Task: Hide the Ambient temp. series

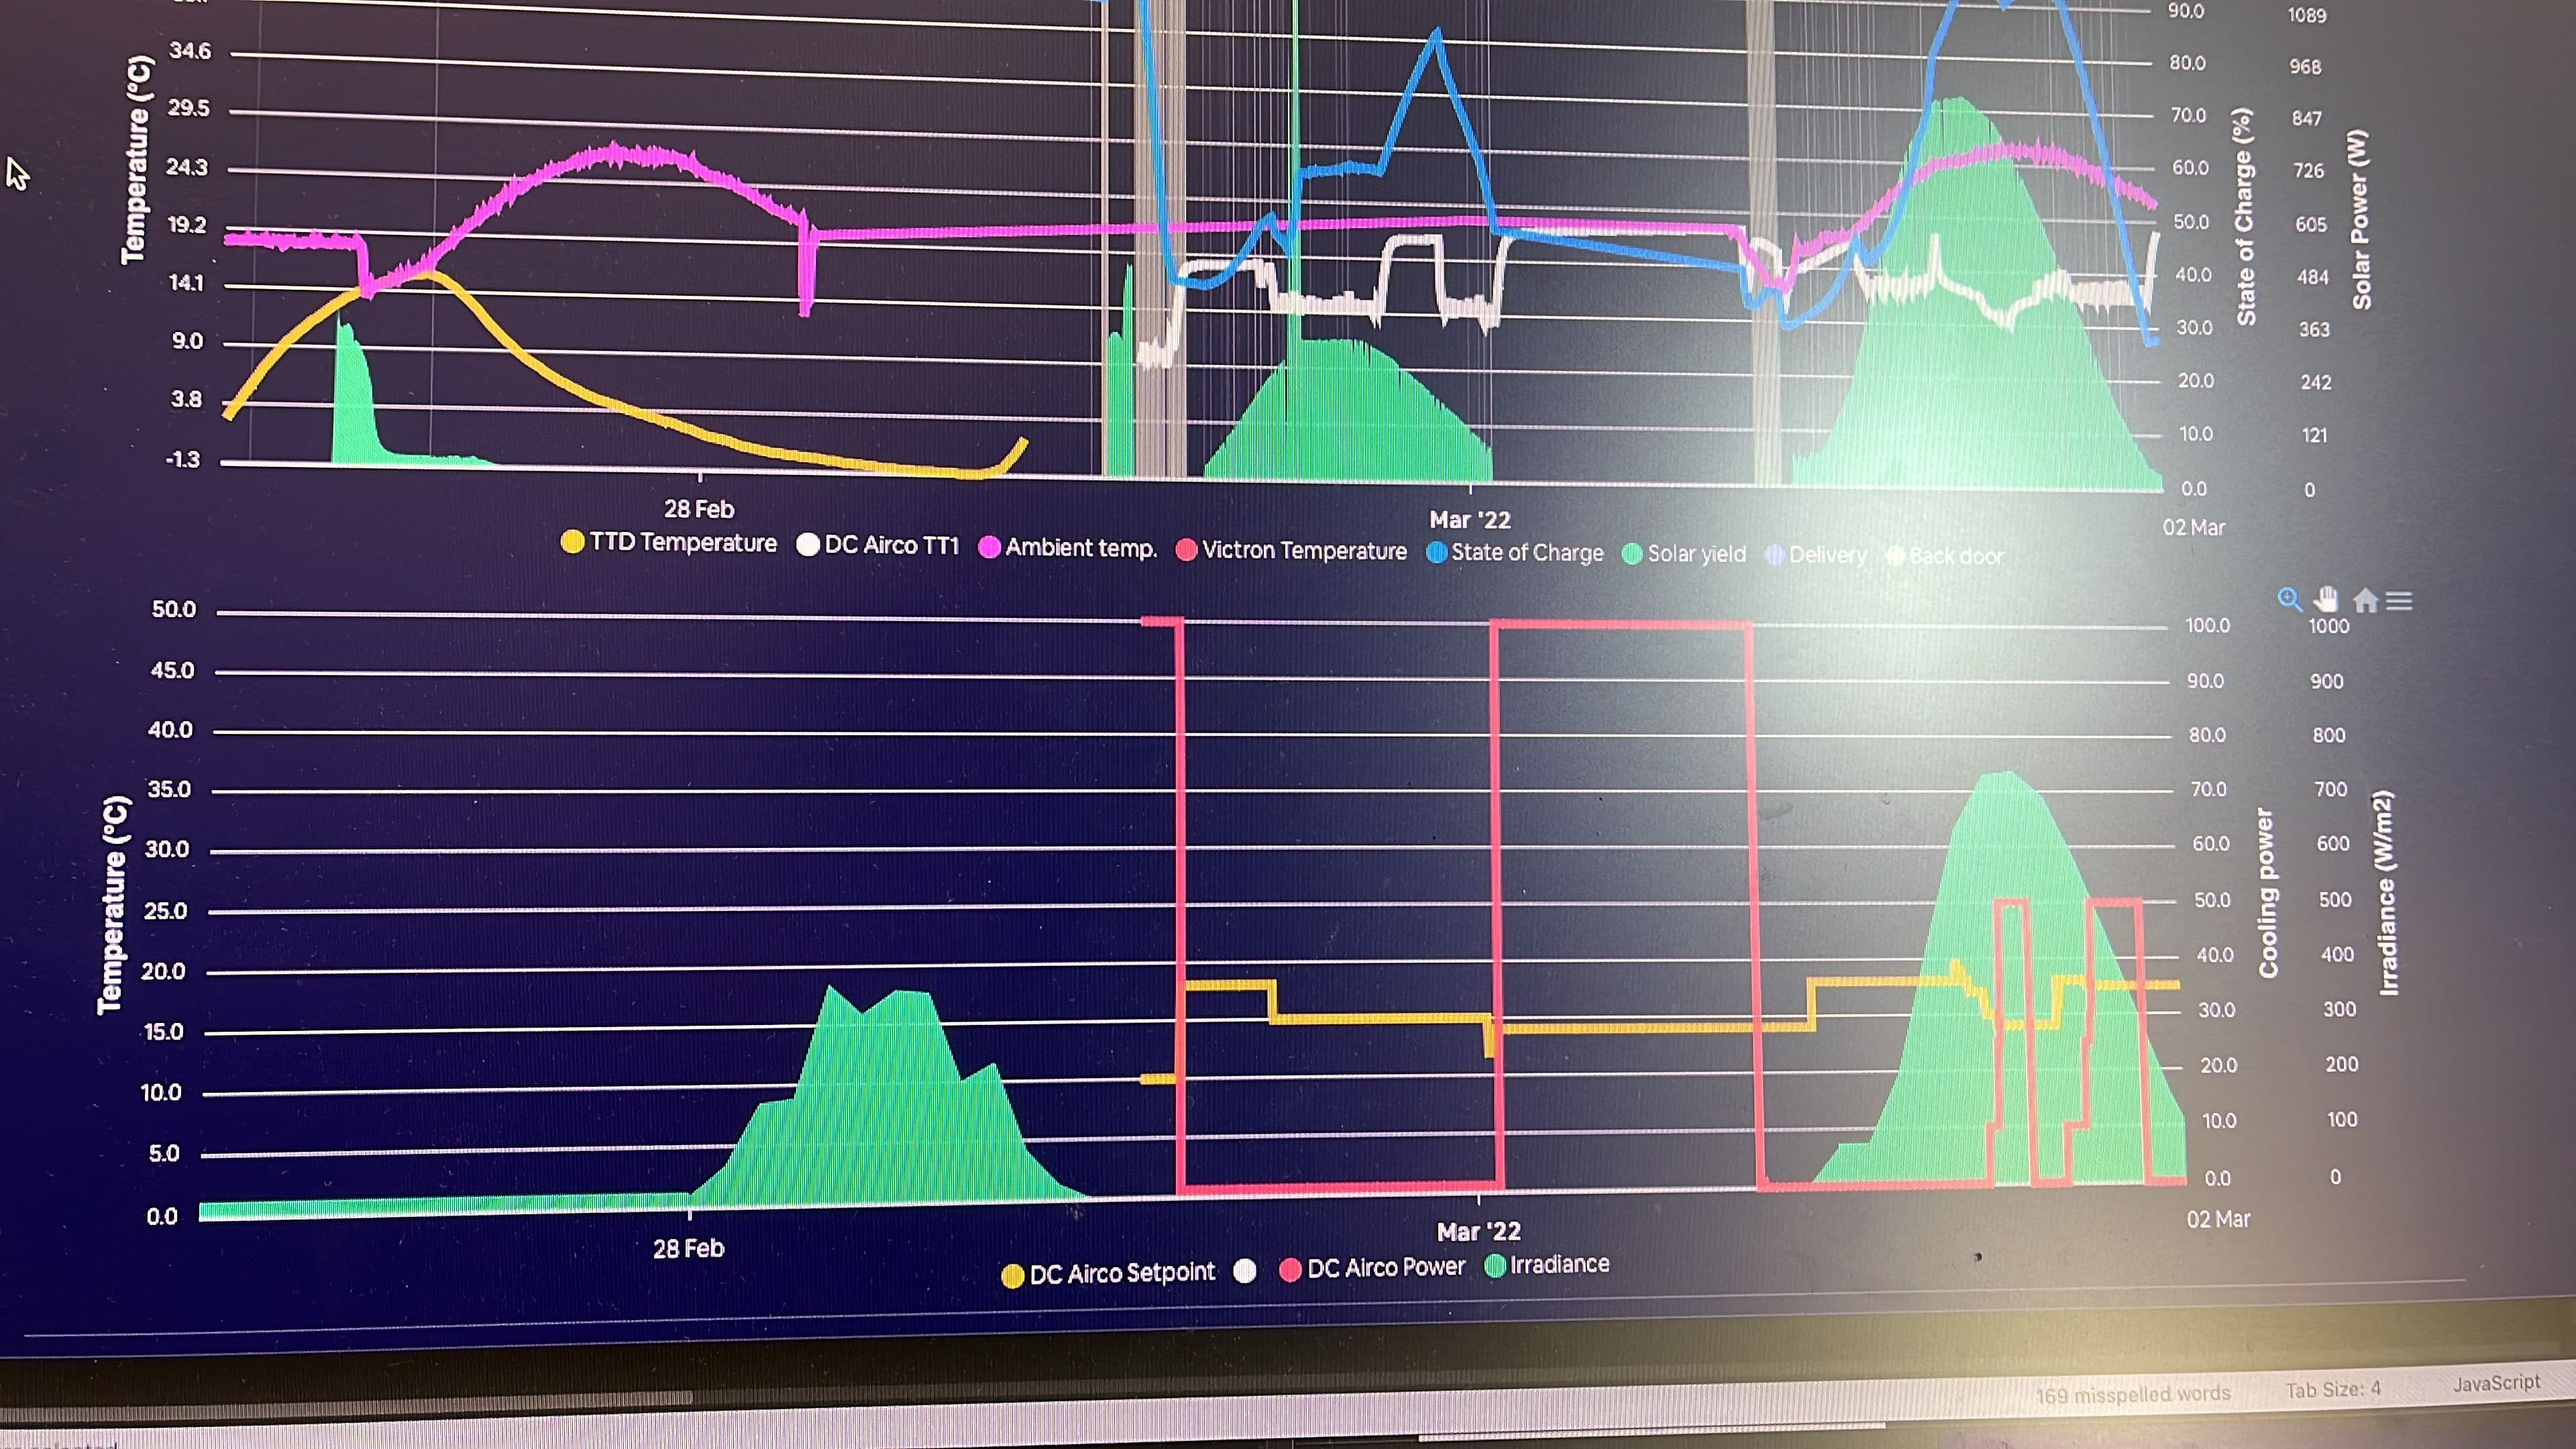Action: tap(1068, 548)
